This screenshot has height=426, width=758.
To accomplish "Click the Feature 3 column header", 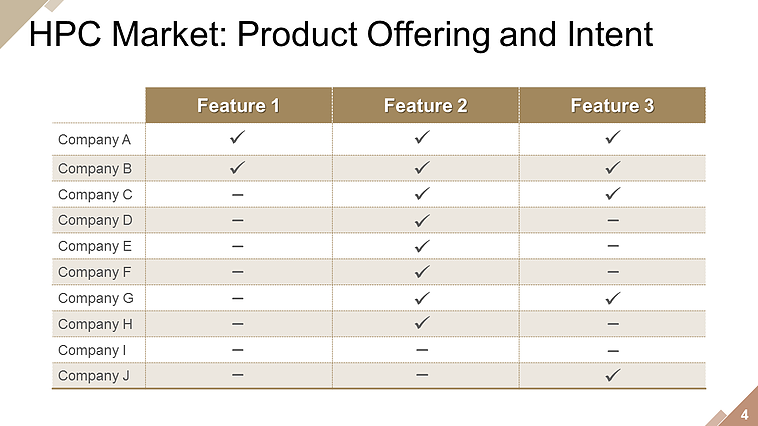I will pos(612,105).
